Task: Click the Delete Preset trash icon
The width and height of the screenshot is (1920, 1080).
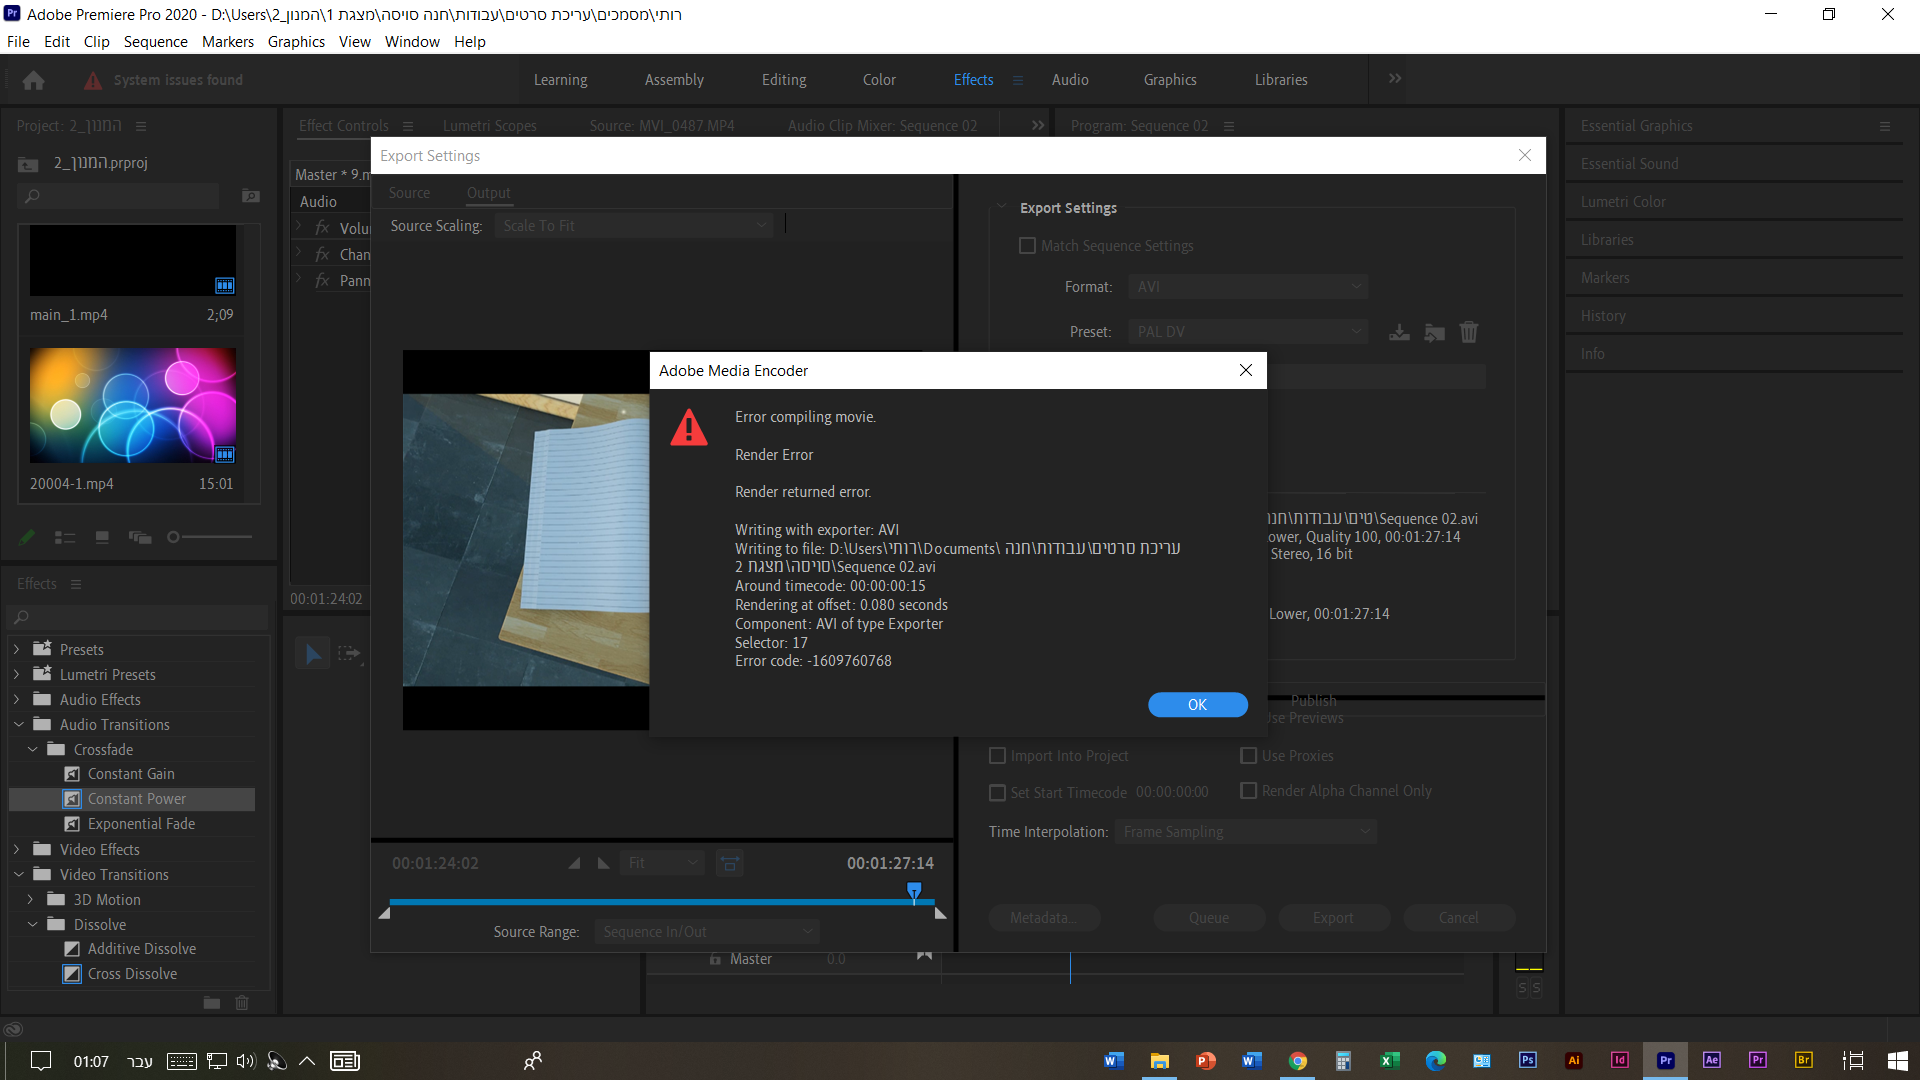Action: point(1468,332)
